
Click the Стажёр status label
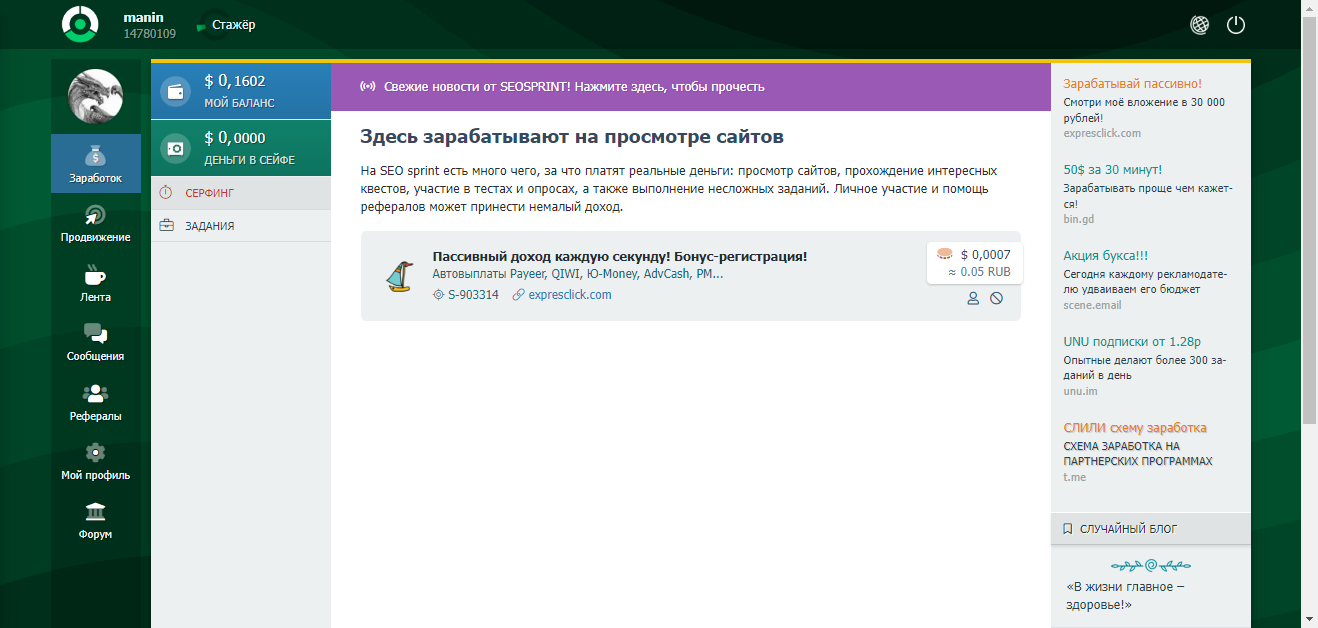click(234, 25)
